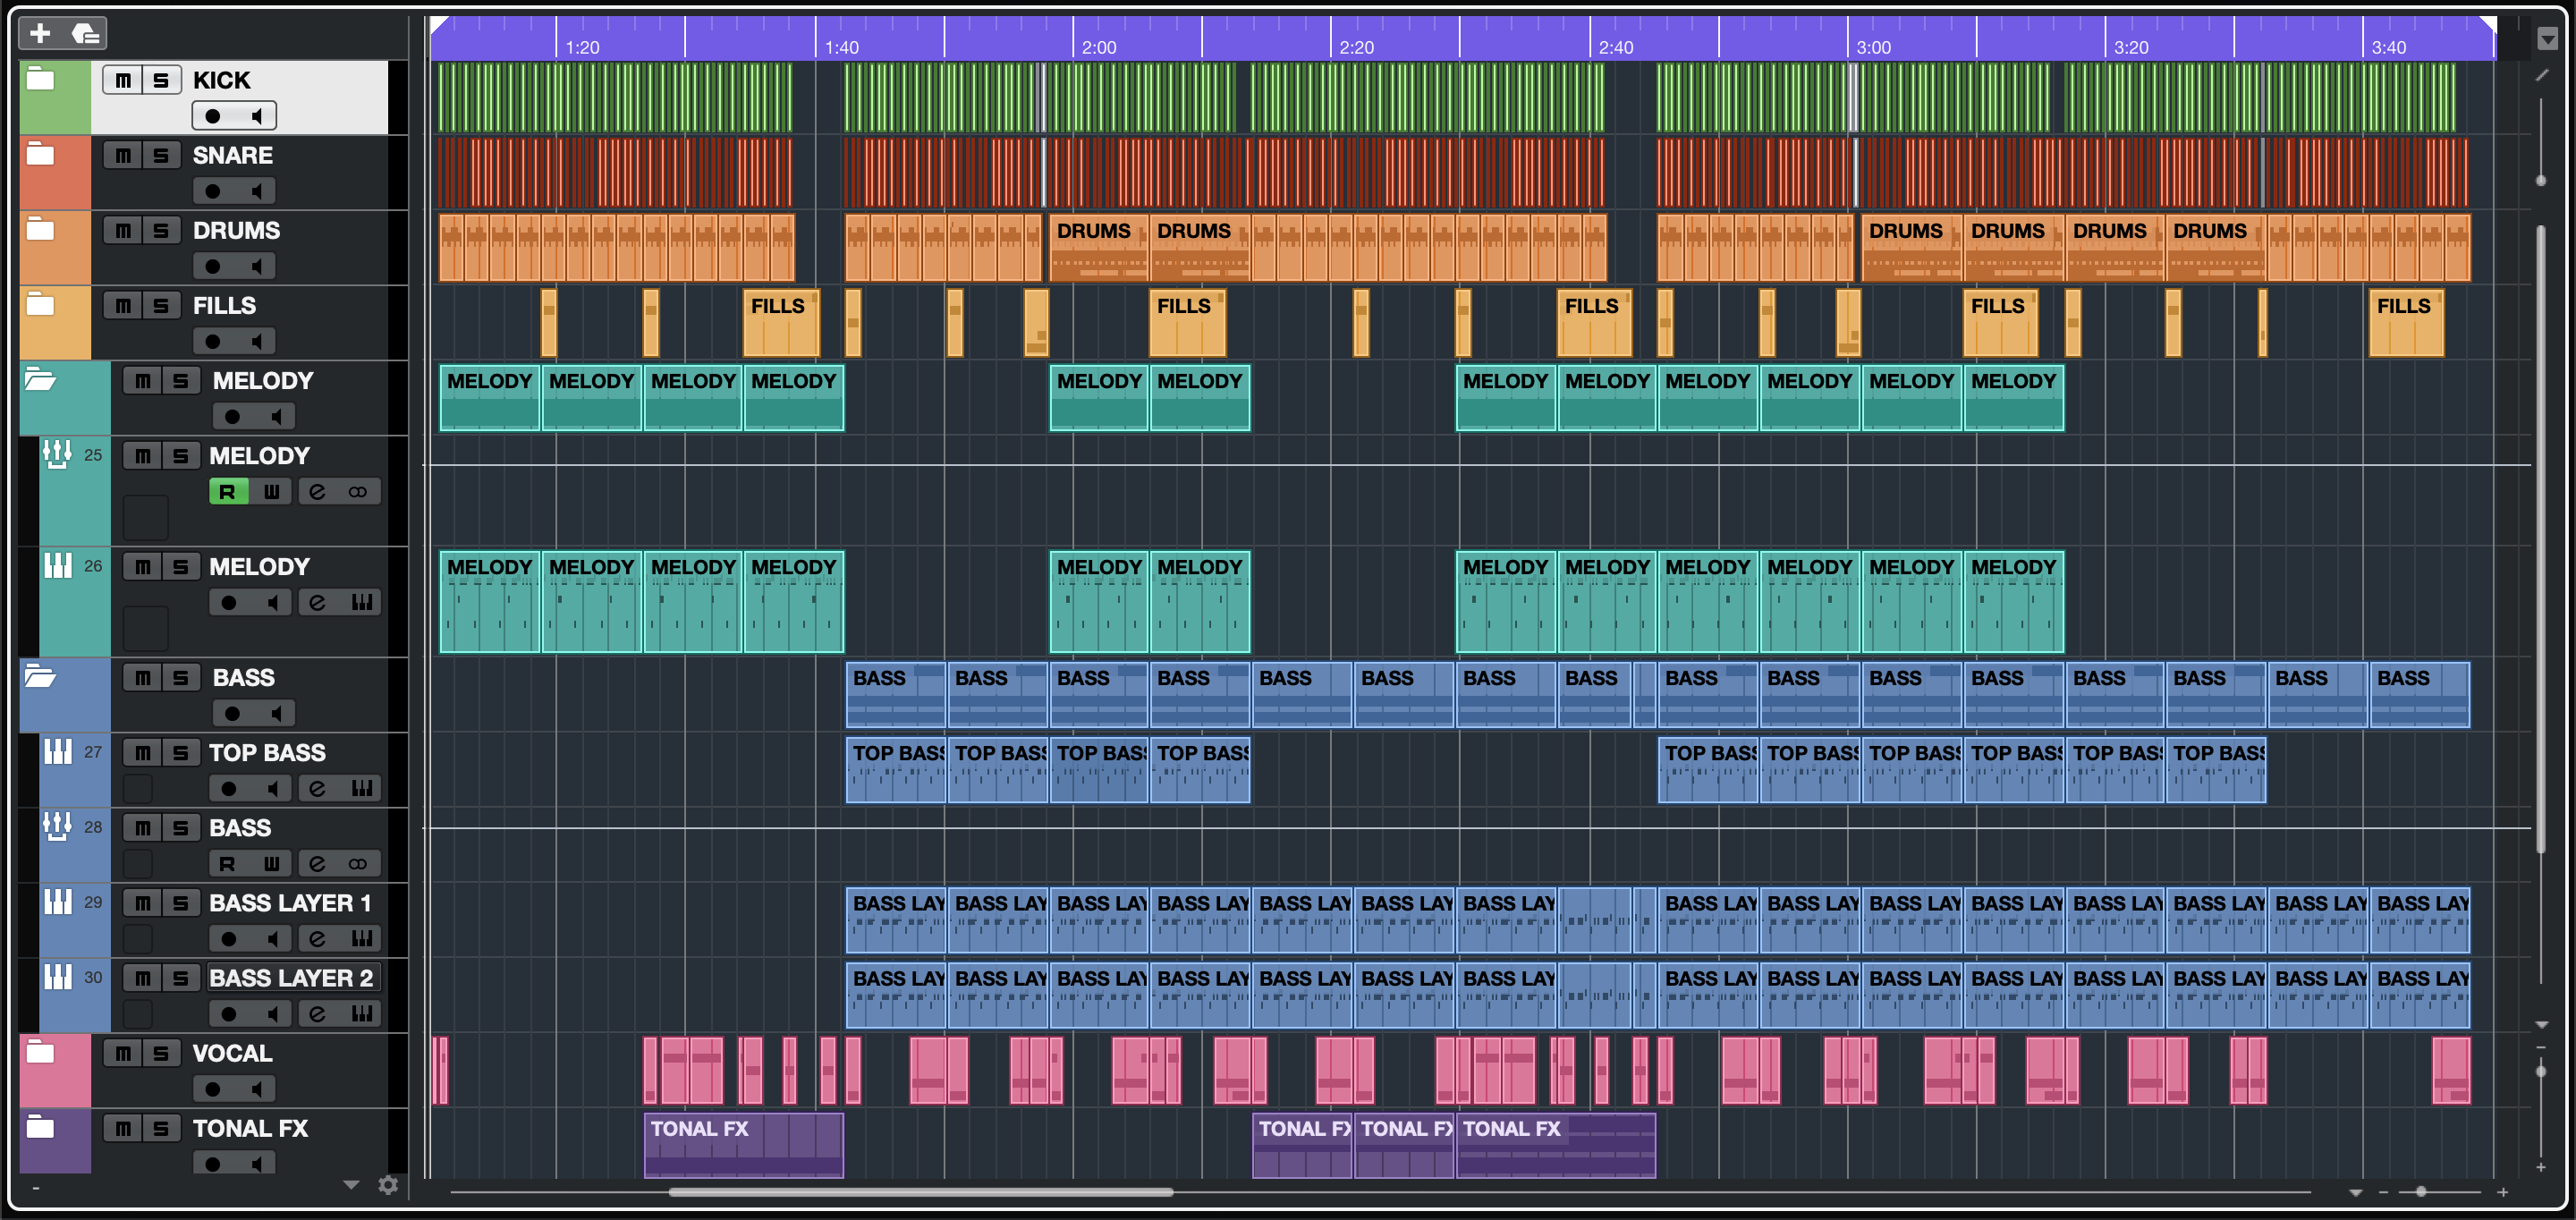Click the Add Track plus icon
This screenshot has width=2576, height=1220.
(x=40, y=33)
